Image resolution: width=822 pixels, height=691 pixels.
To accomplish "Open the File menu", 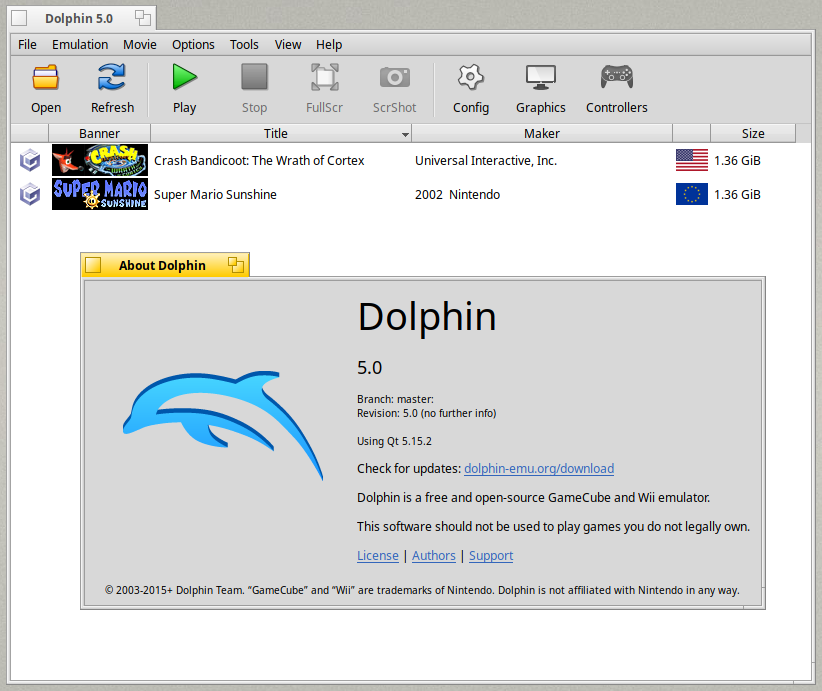I will 27,45.
